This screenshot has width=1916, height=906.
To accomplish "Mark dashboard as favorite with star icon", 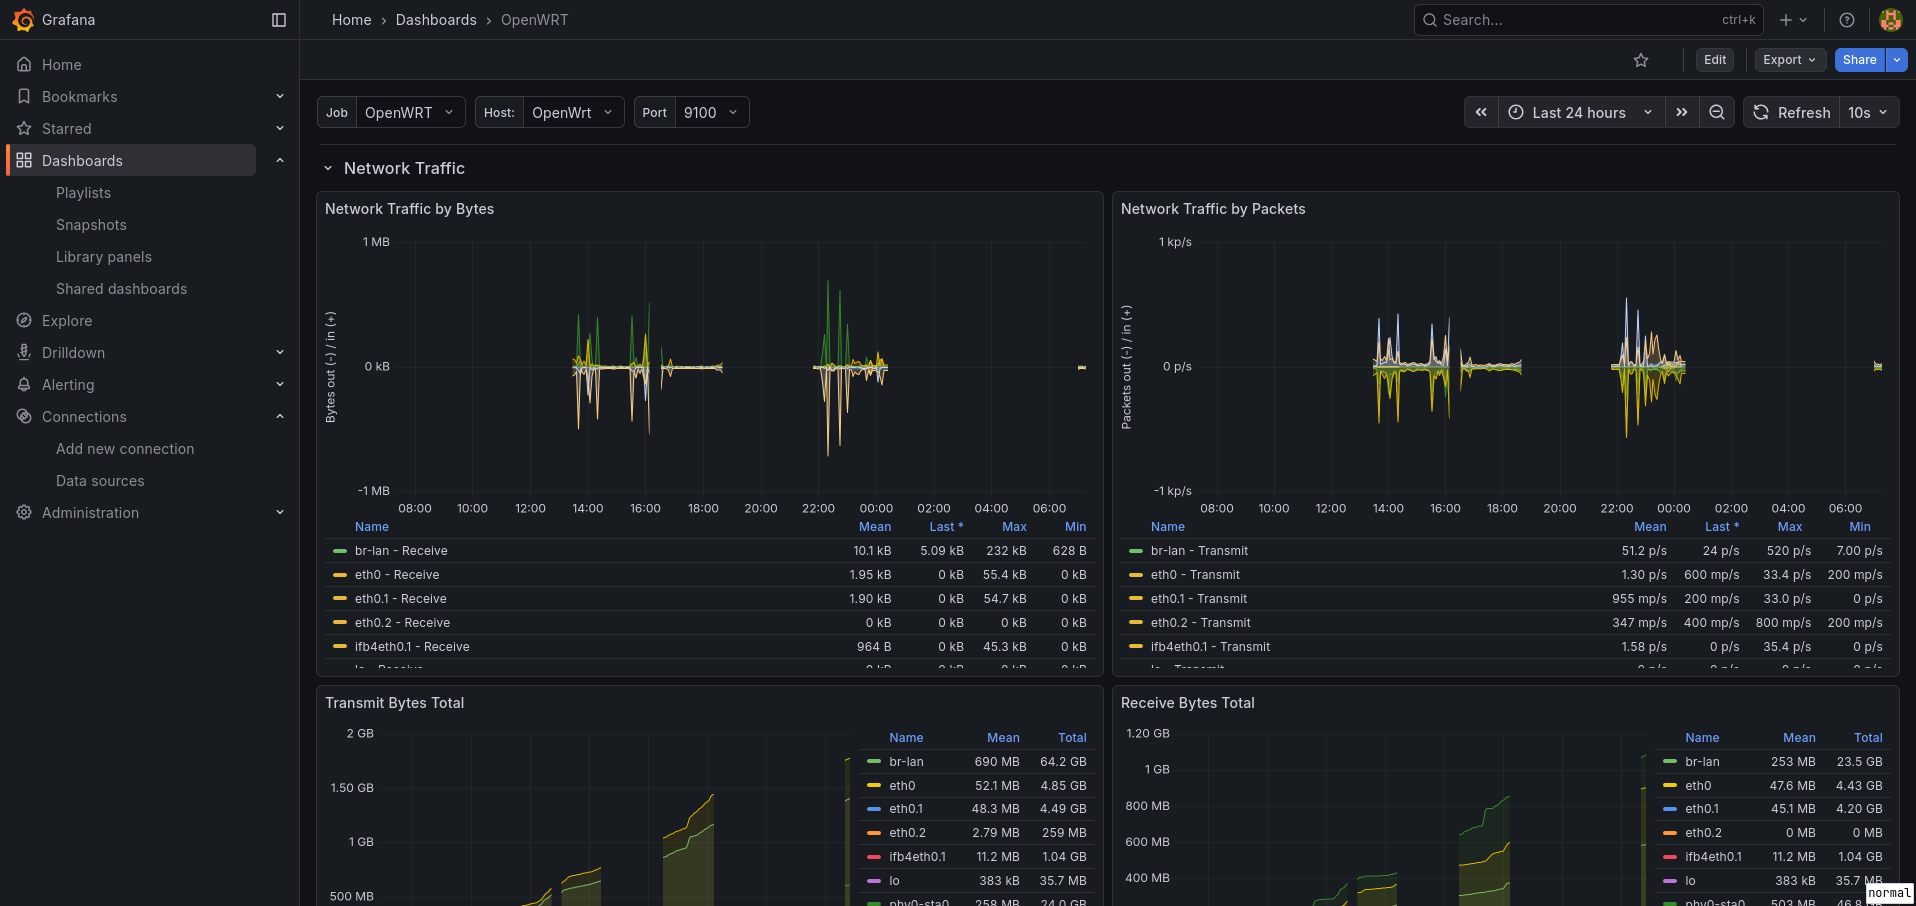I will coord(1641,60).
